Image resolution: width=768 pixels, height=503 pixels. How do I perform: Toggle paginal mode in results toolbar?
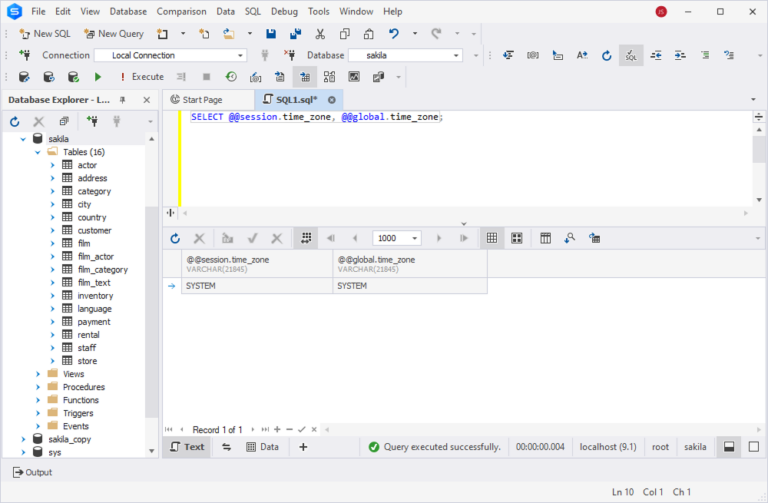[306, 238]
